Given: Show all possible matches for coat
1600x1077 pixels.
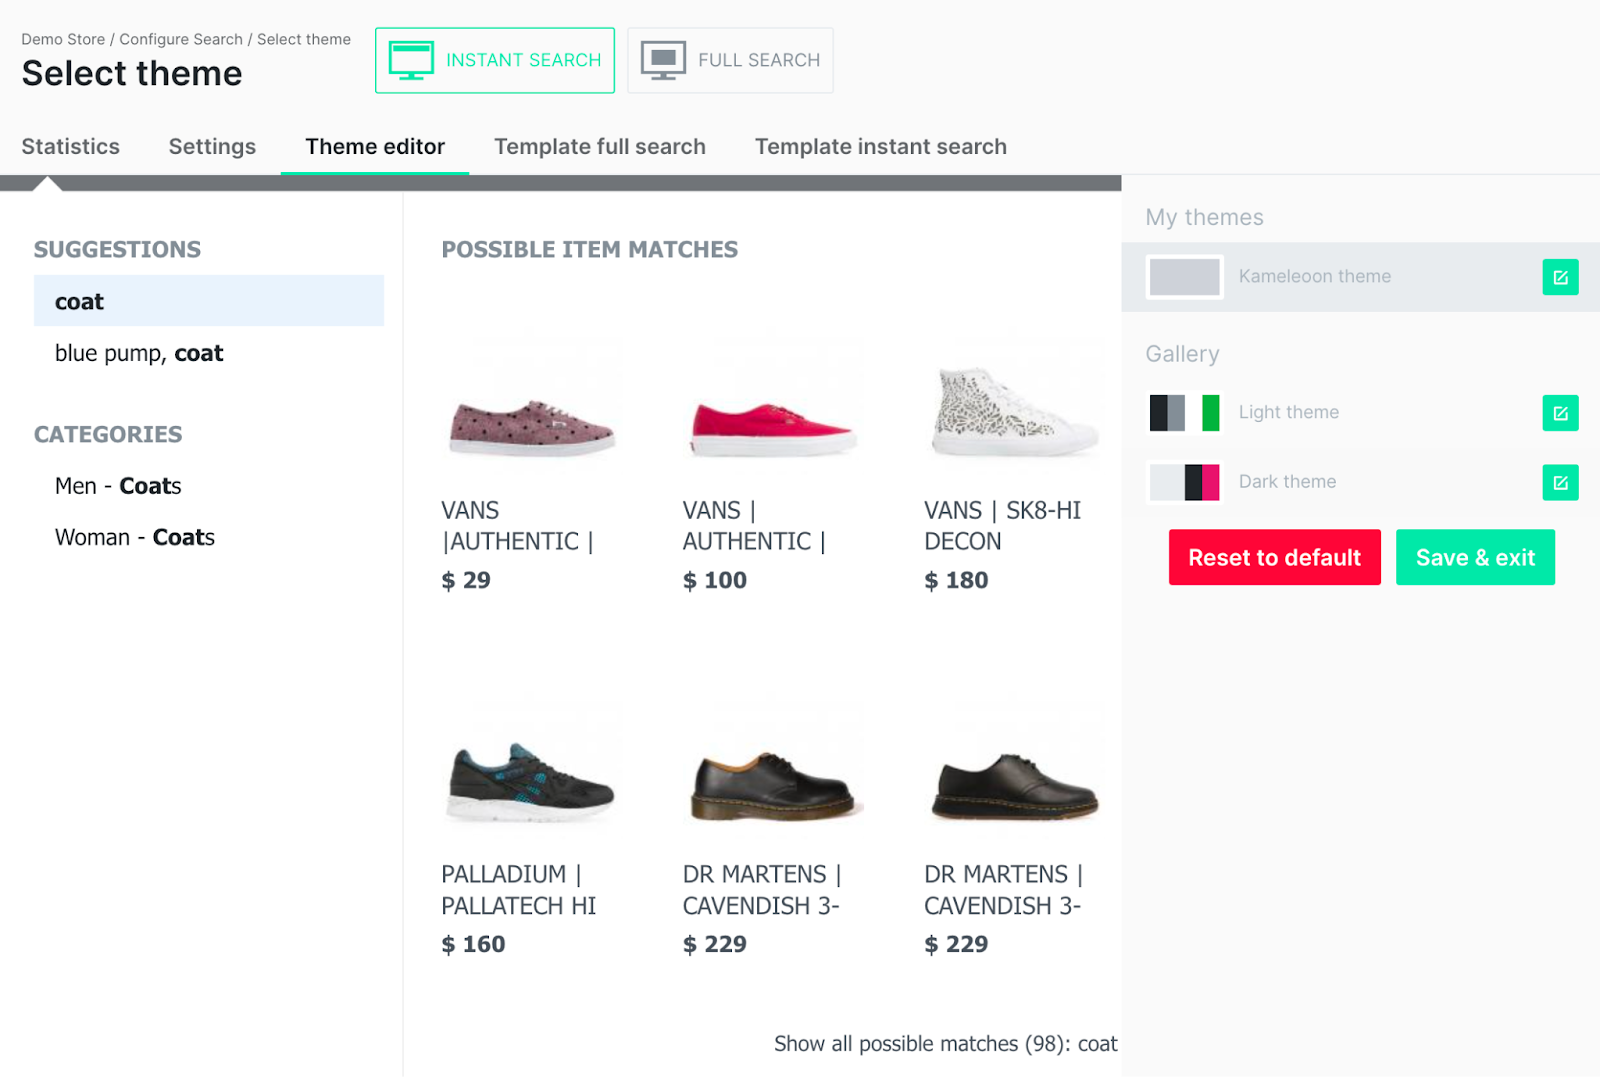Looking at the screenshot, I should (945, 1044).
